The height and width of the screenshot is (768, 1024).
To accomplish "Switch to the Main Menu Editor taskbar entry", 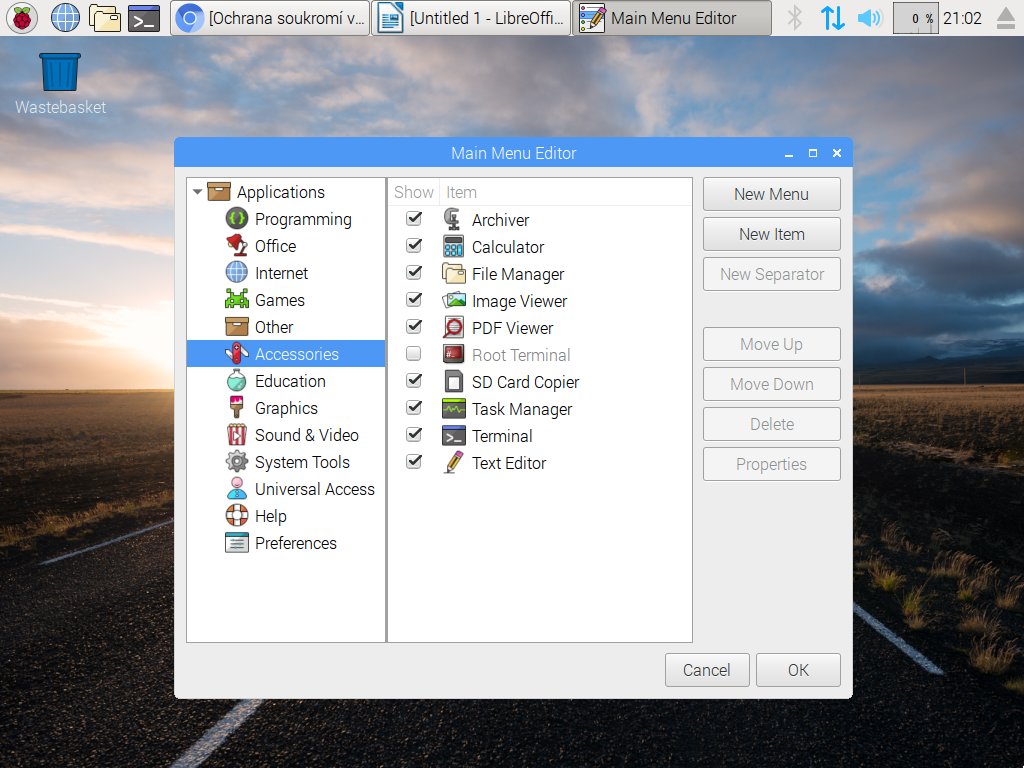I will pos(670,17).
